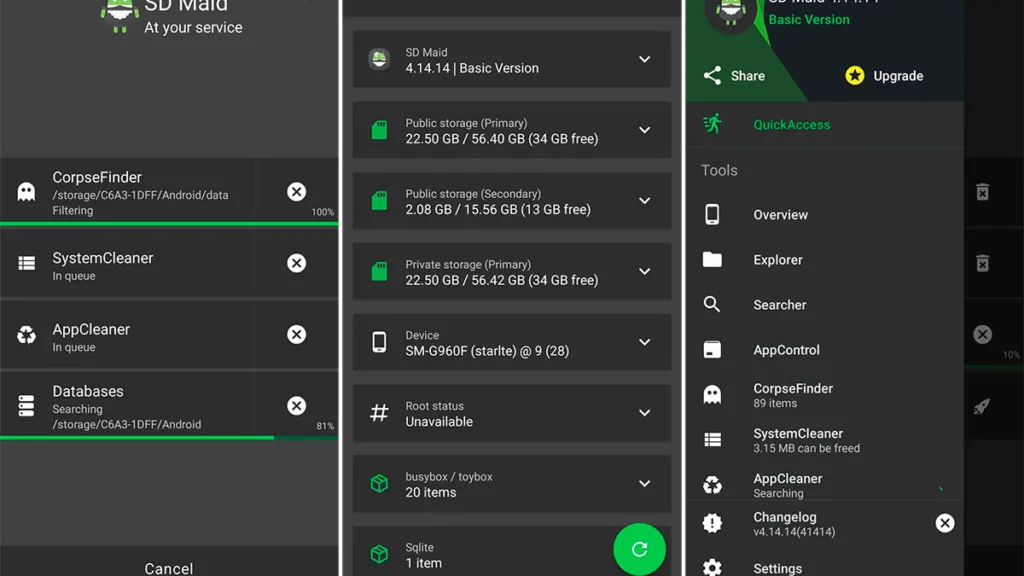Click the CorpseFinder ghost icon in drawer

point(712,394)
